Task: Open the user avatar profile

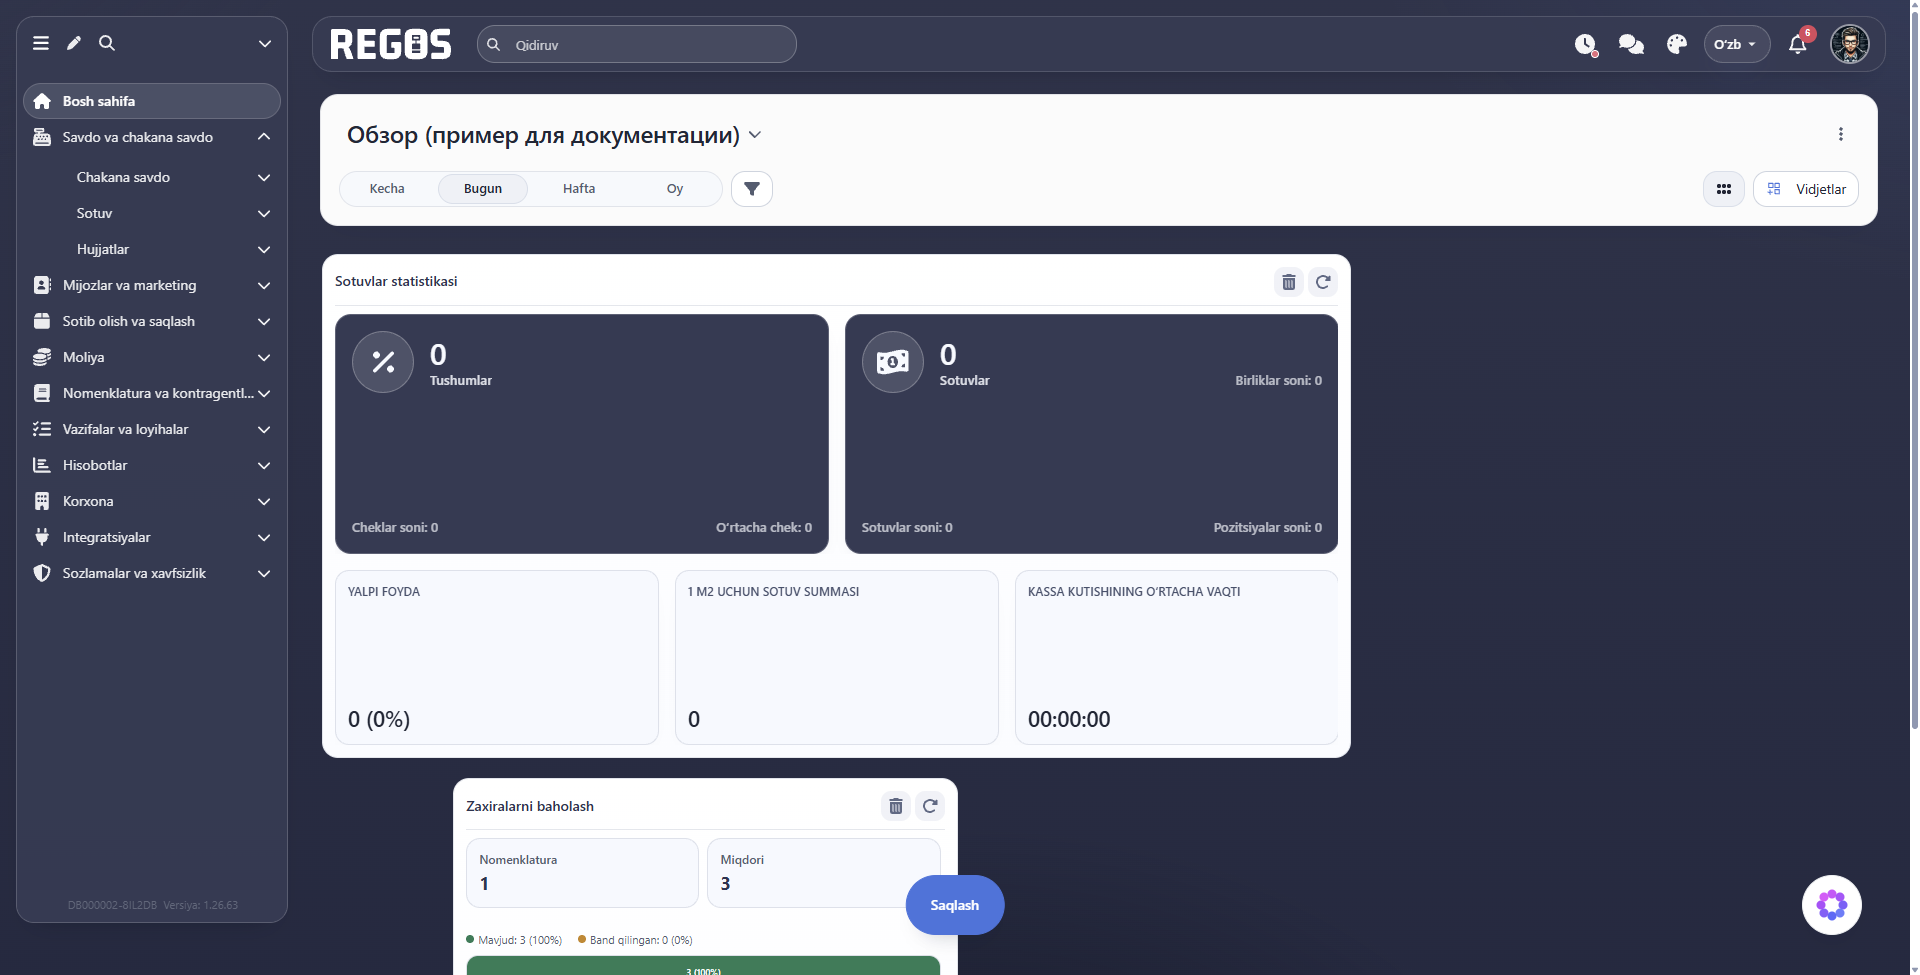Action: click(1850, 44)
